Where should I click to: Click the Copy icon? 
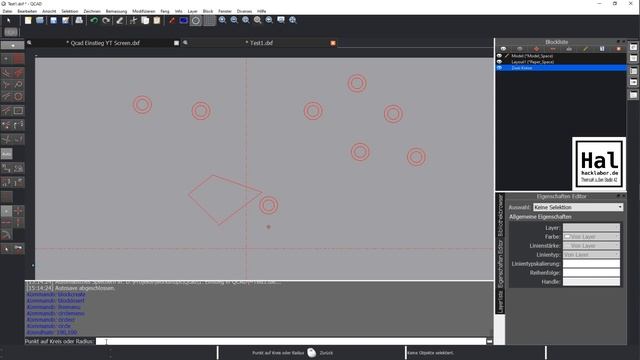click(145, 20)
